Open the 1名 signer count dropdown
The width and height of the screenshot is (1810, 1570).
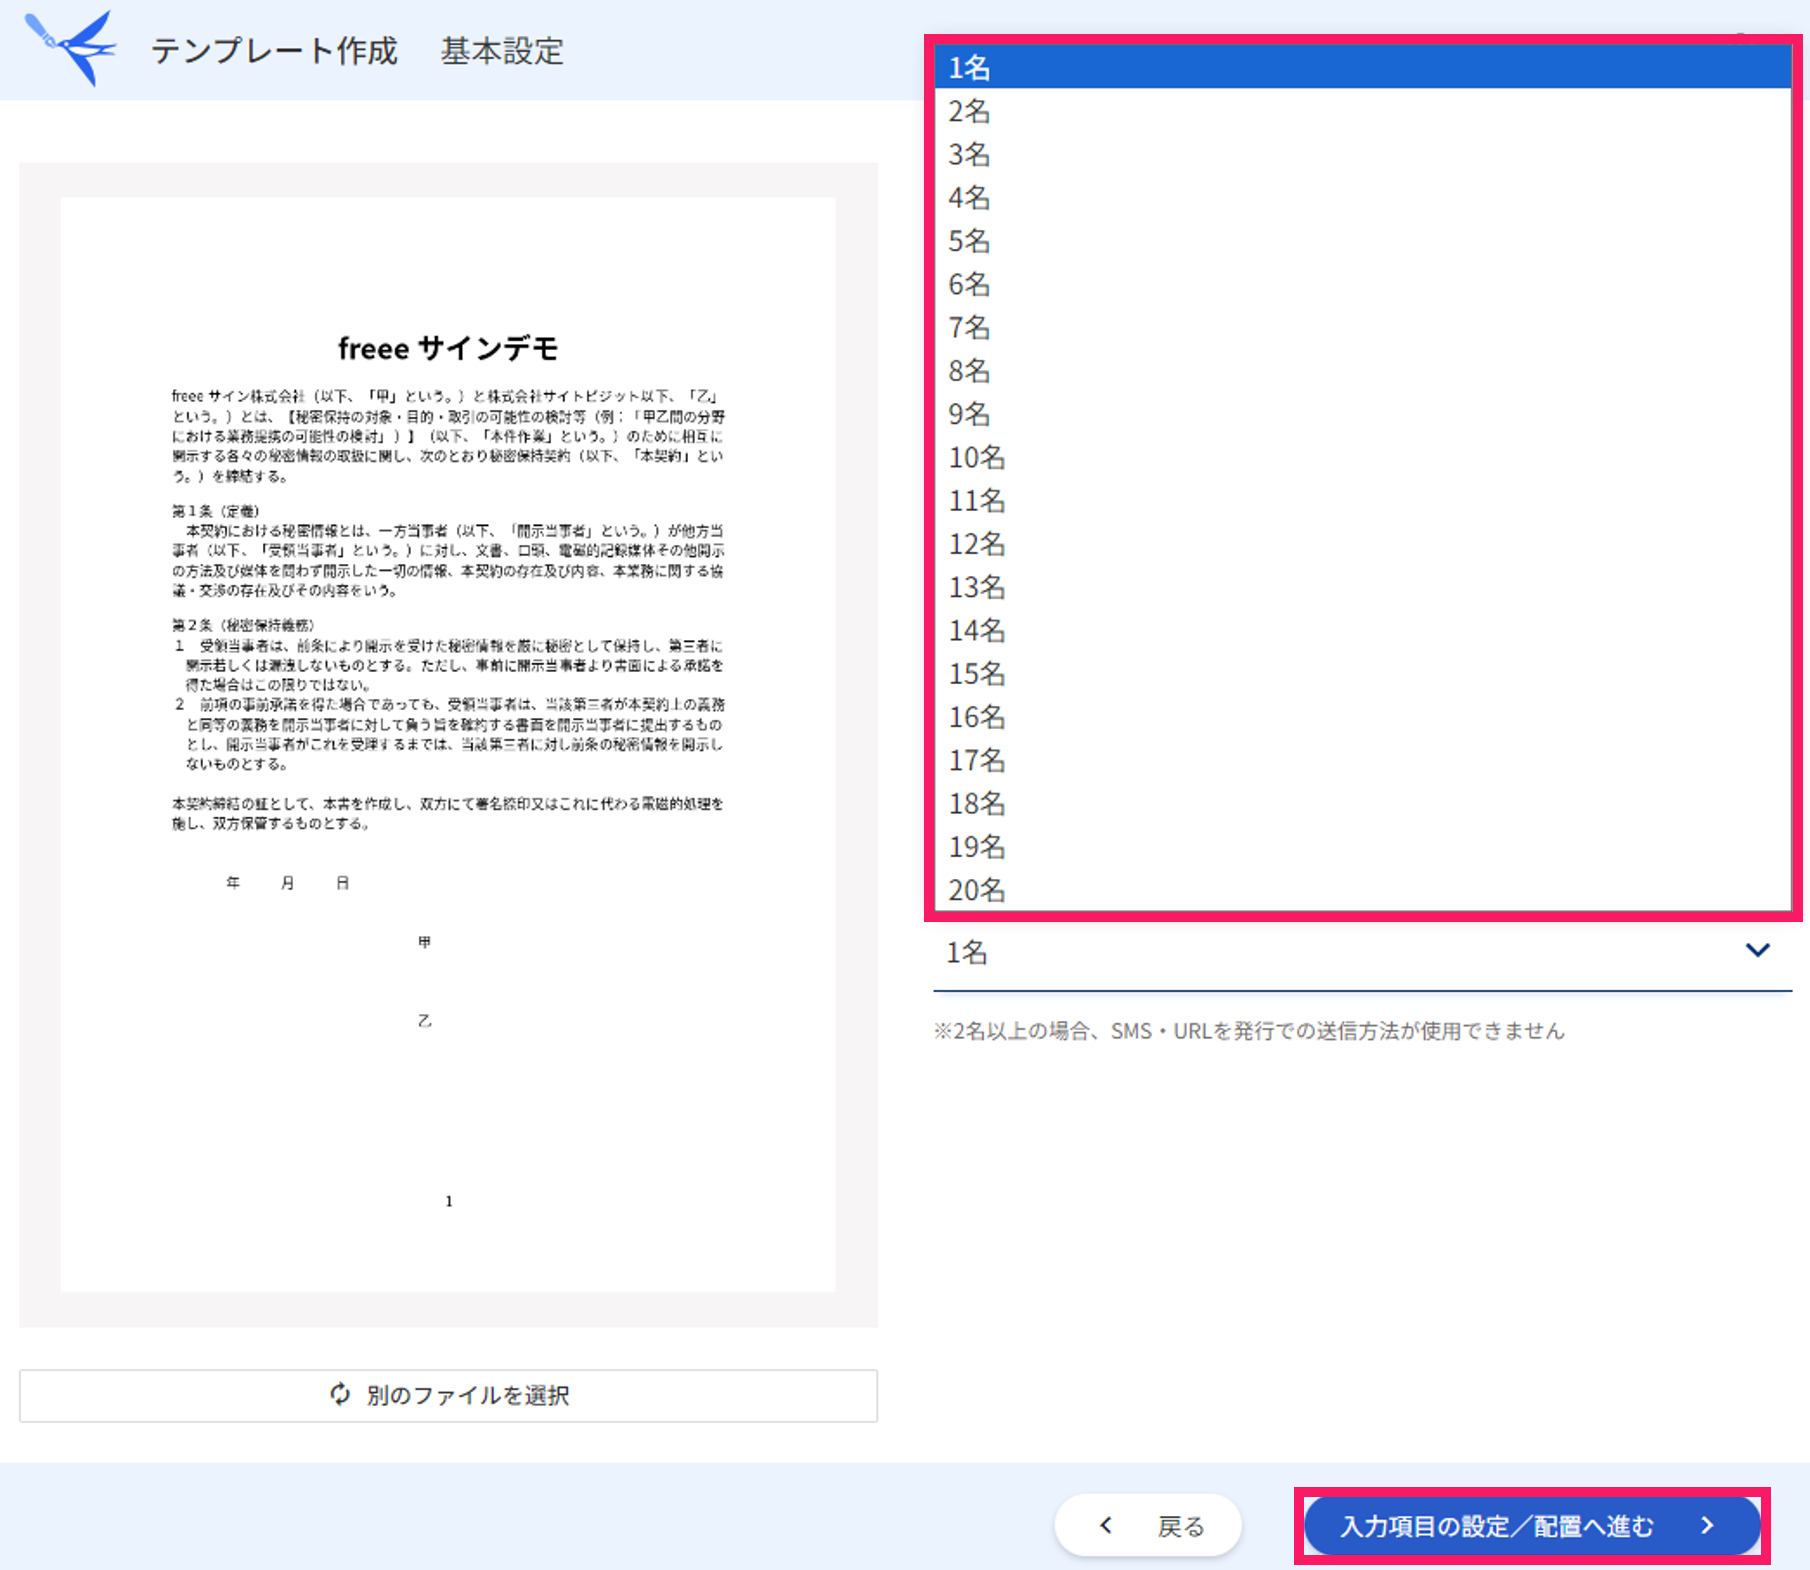coord(1362,953)
